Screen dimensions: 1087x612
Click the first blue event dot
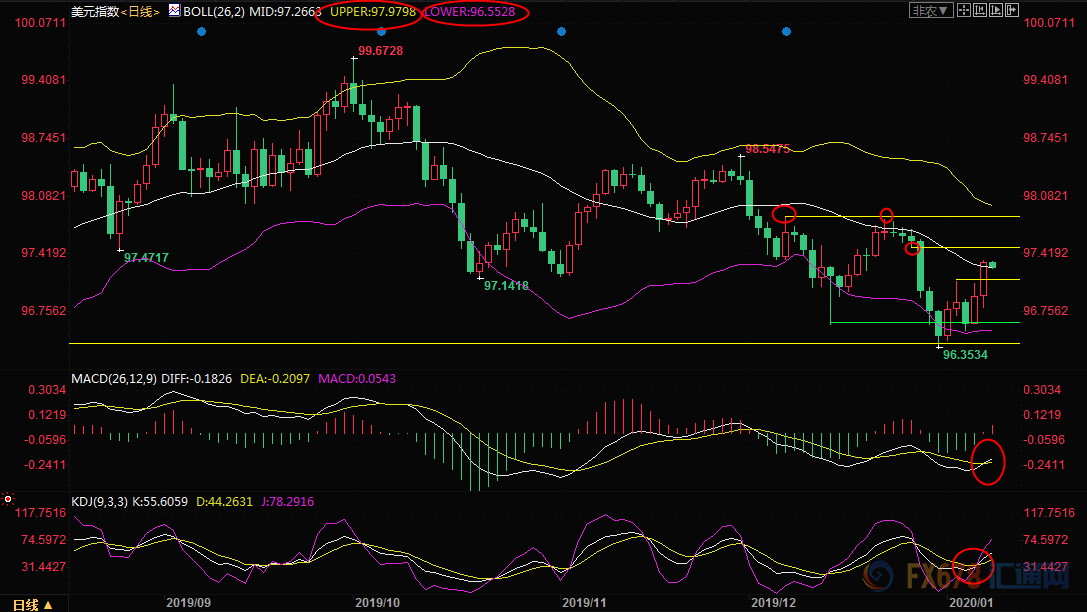coord(202,32)
